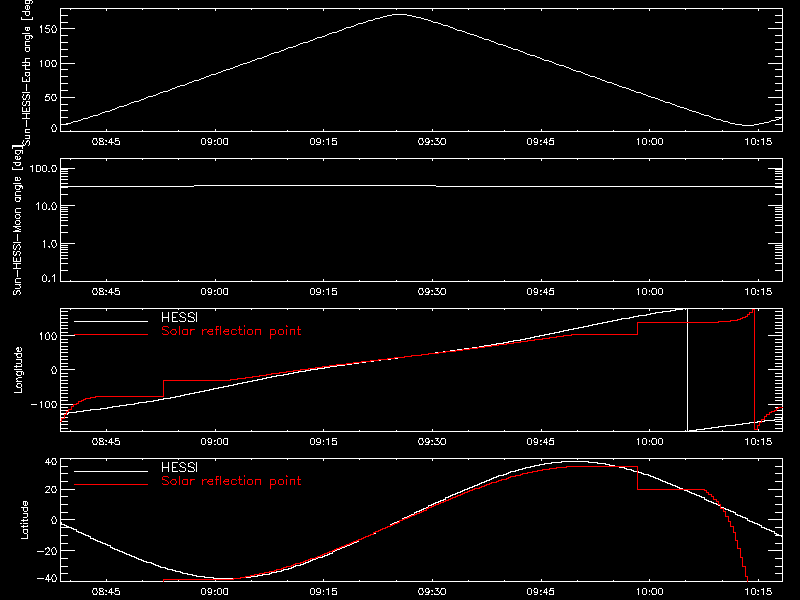Click 09:30 time label under Longitude plot
Screen dimensions: 800x600
(x=432, y=441)
